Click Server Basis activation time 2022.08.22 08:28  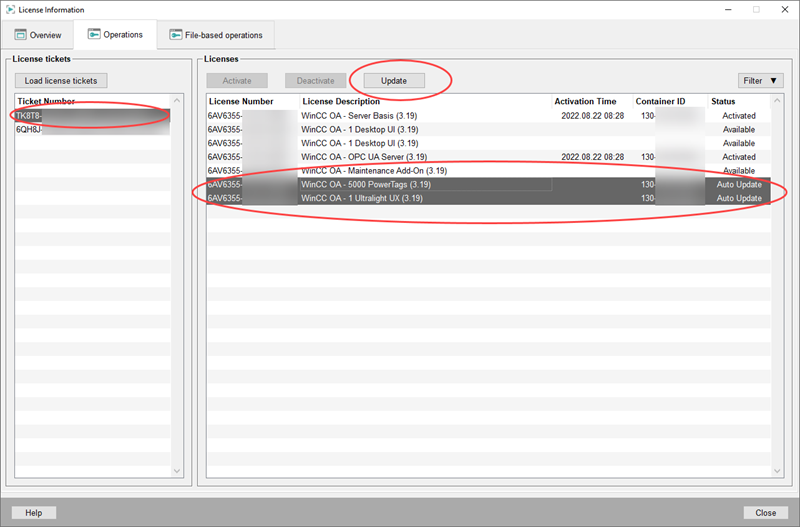pos(592,116)
